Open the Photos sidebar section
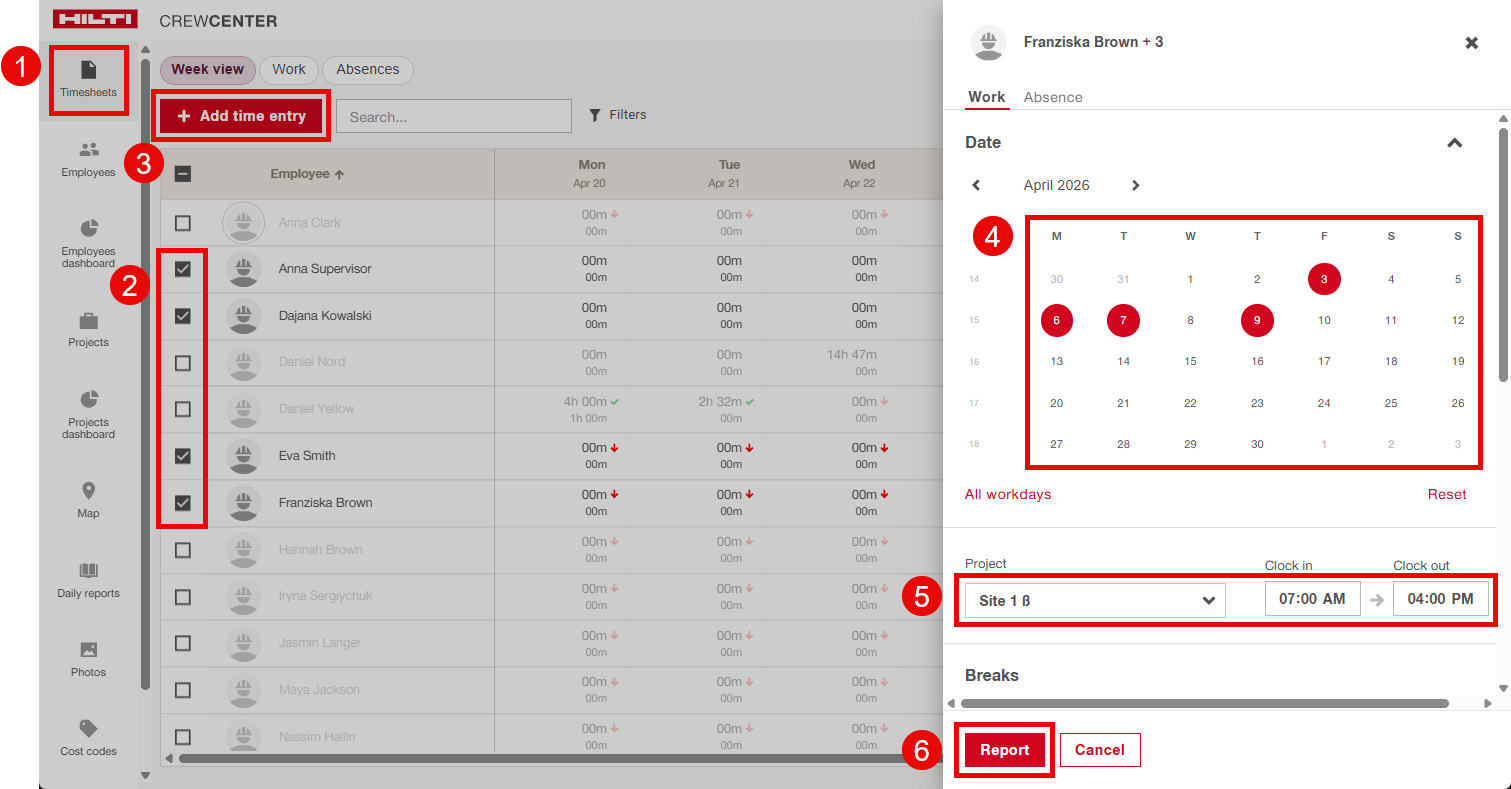This screenshot has height=789, width=1511. click(x=88, y=659)
